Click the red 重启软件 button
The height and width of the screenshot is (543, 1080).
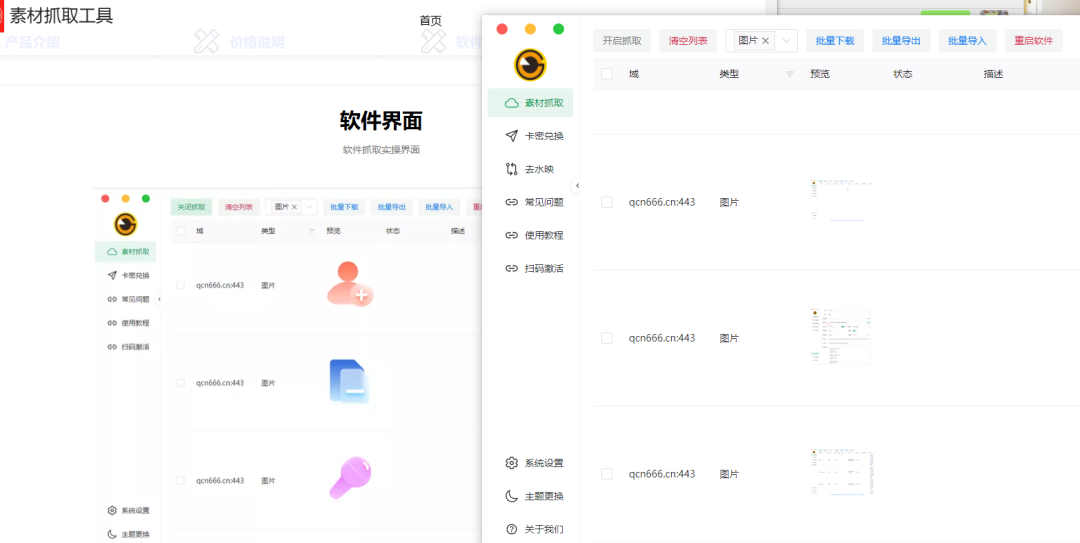[1033, 41]
